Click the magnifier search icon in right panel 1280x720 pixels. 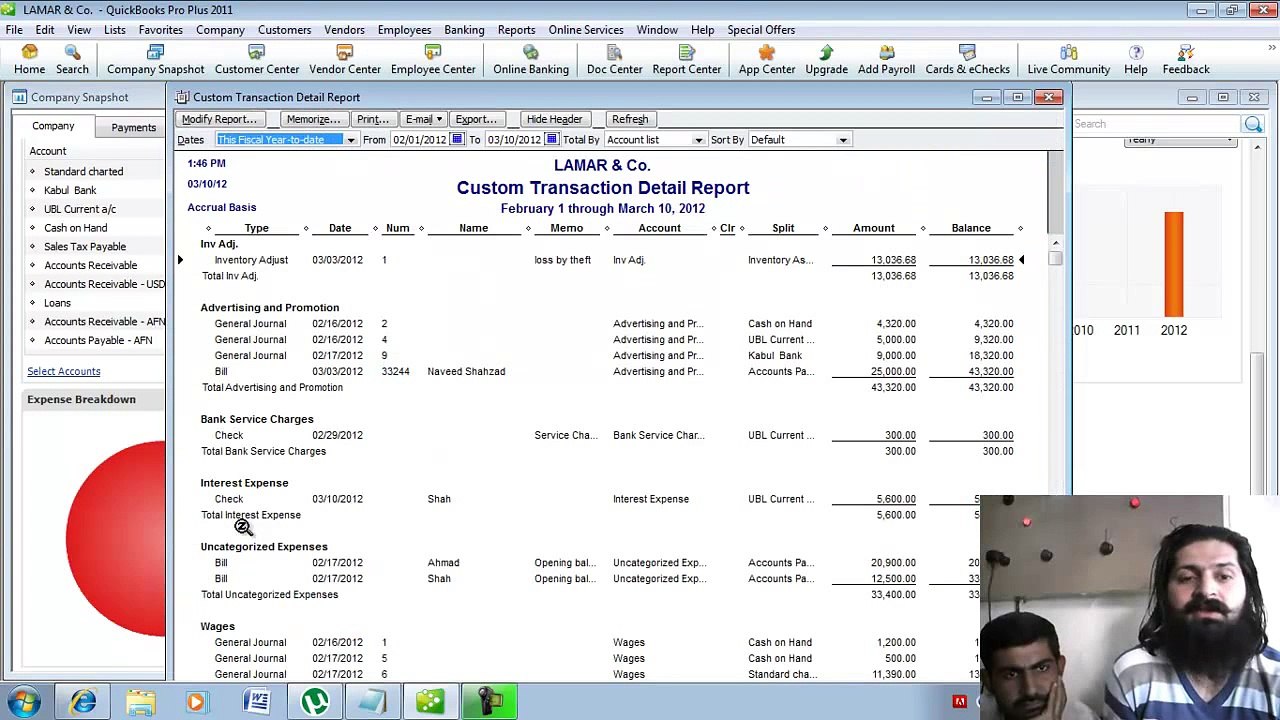point(1253,124)
